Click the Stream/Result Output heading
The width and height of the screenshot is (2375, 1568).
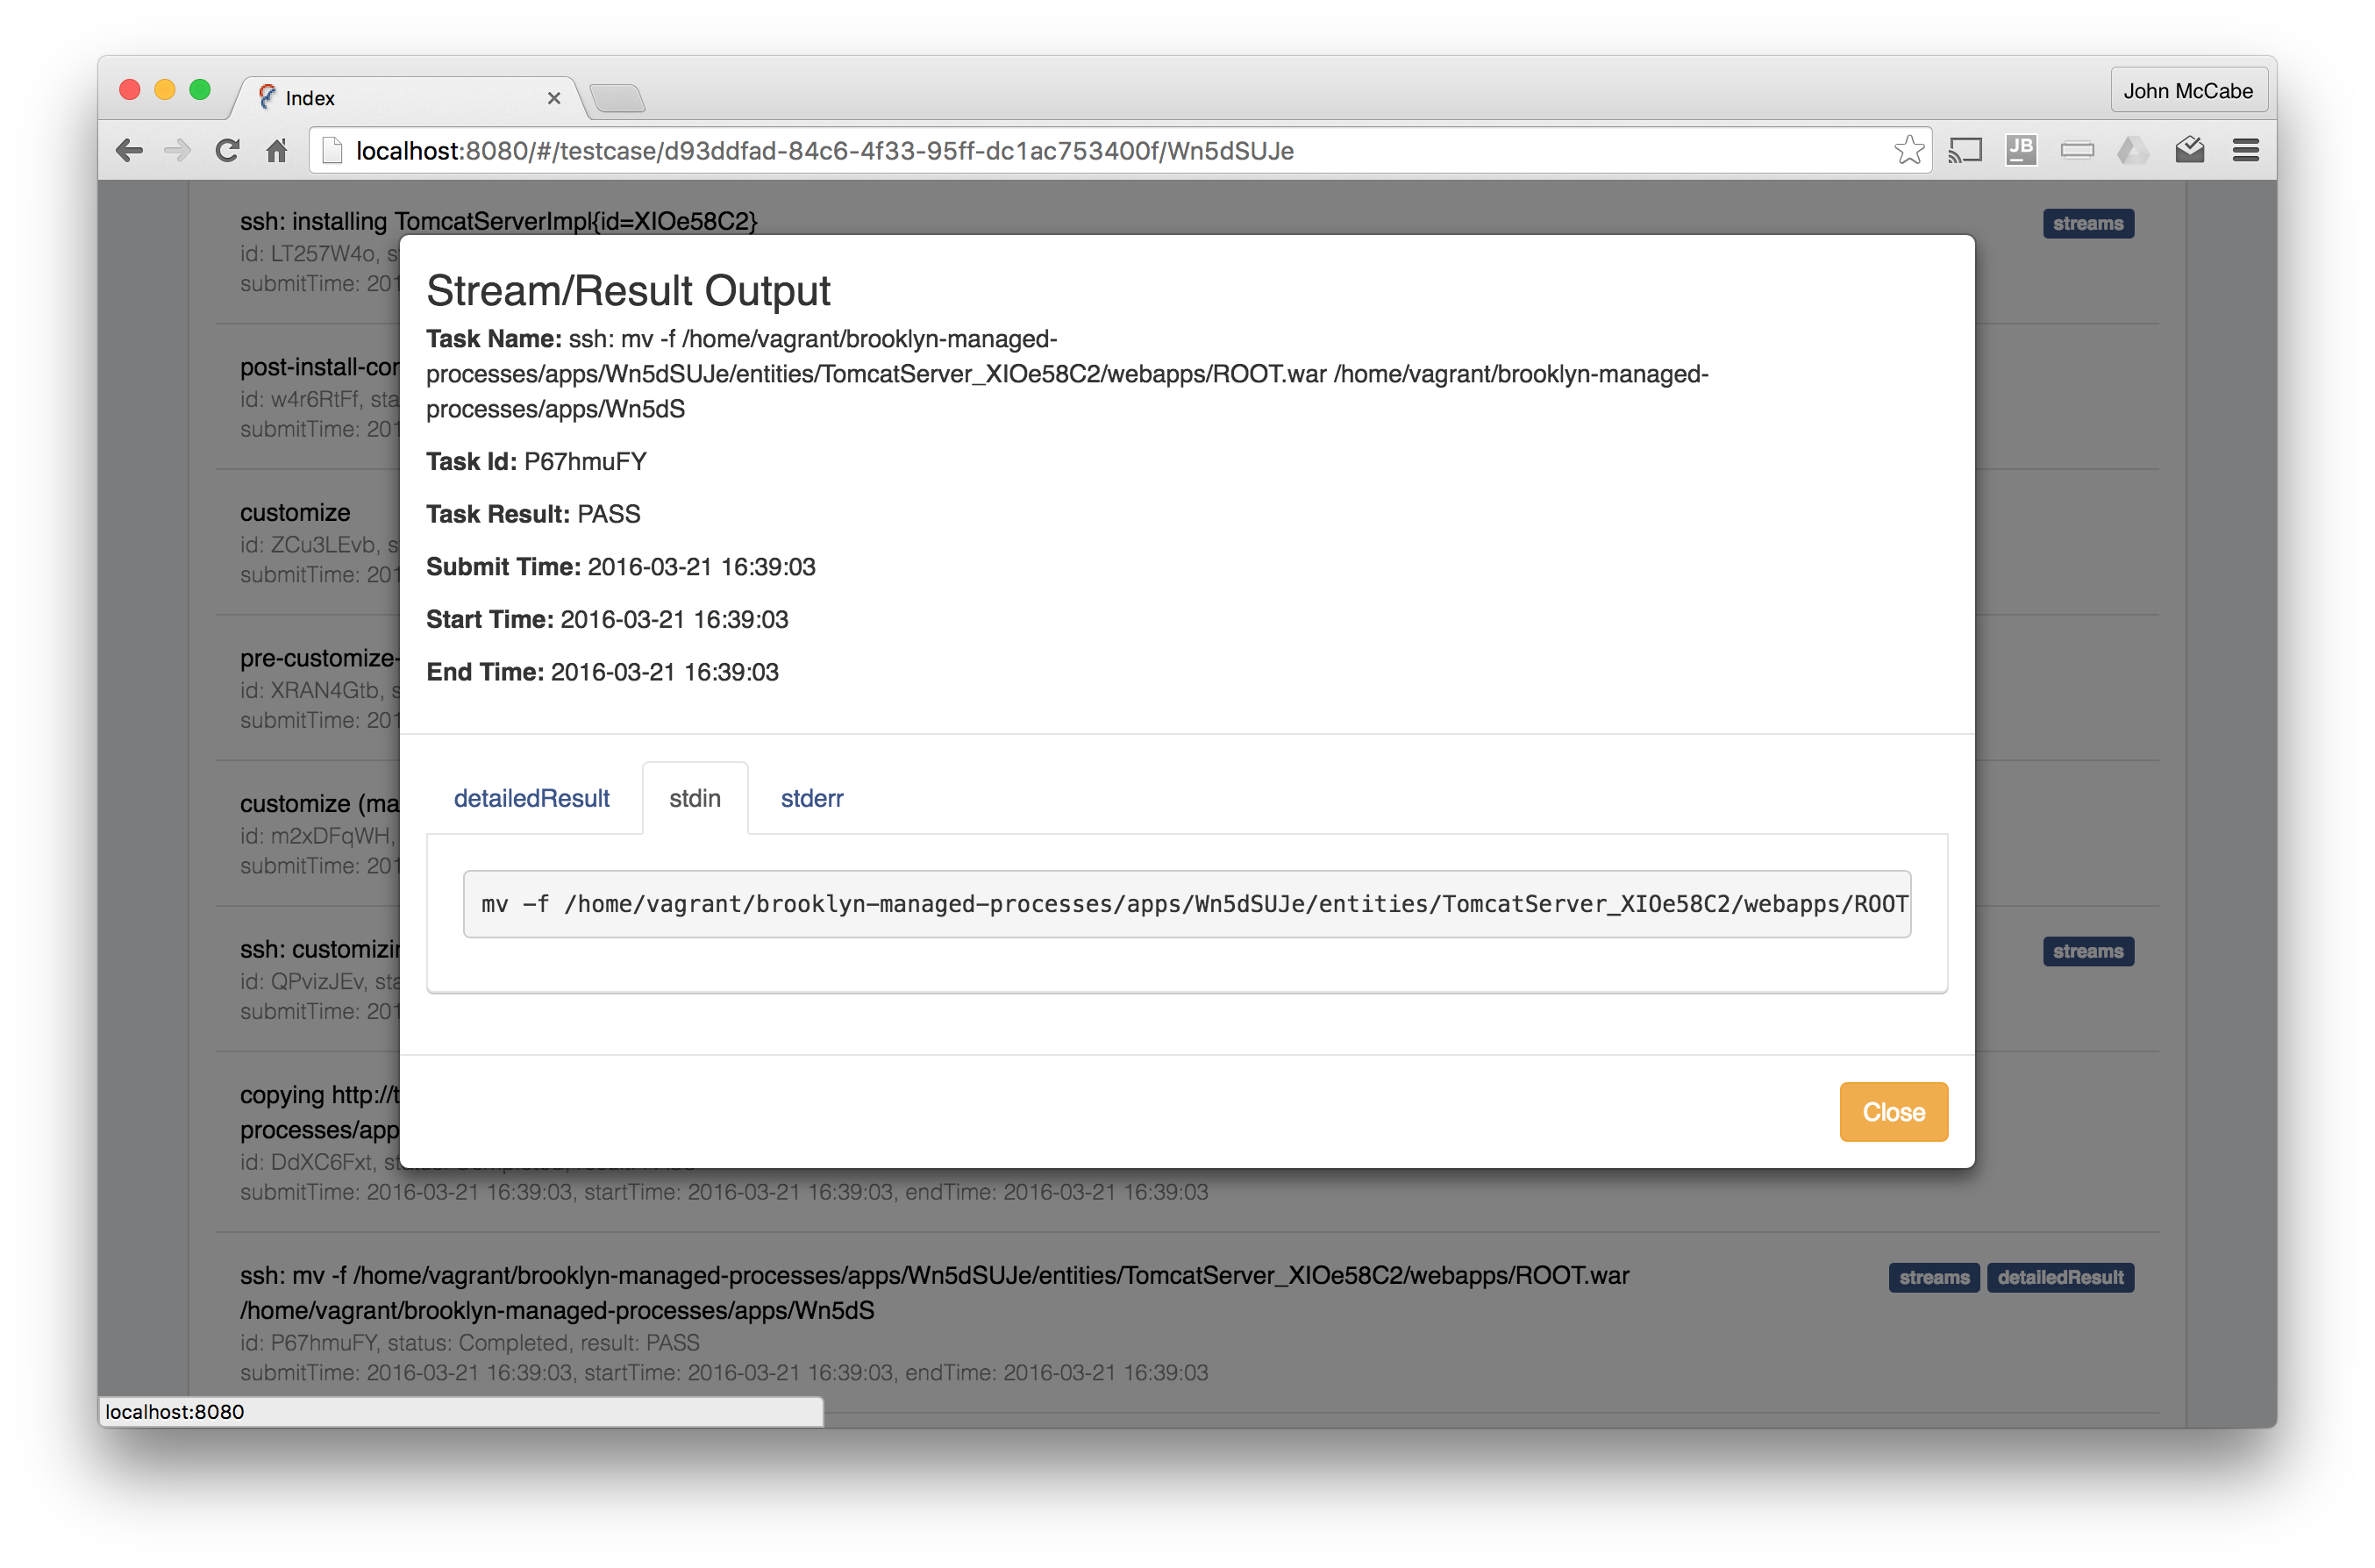coord(628,291)
